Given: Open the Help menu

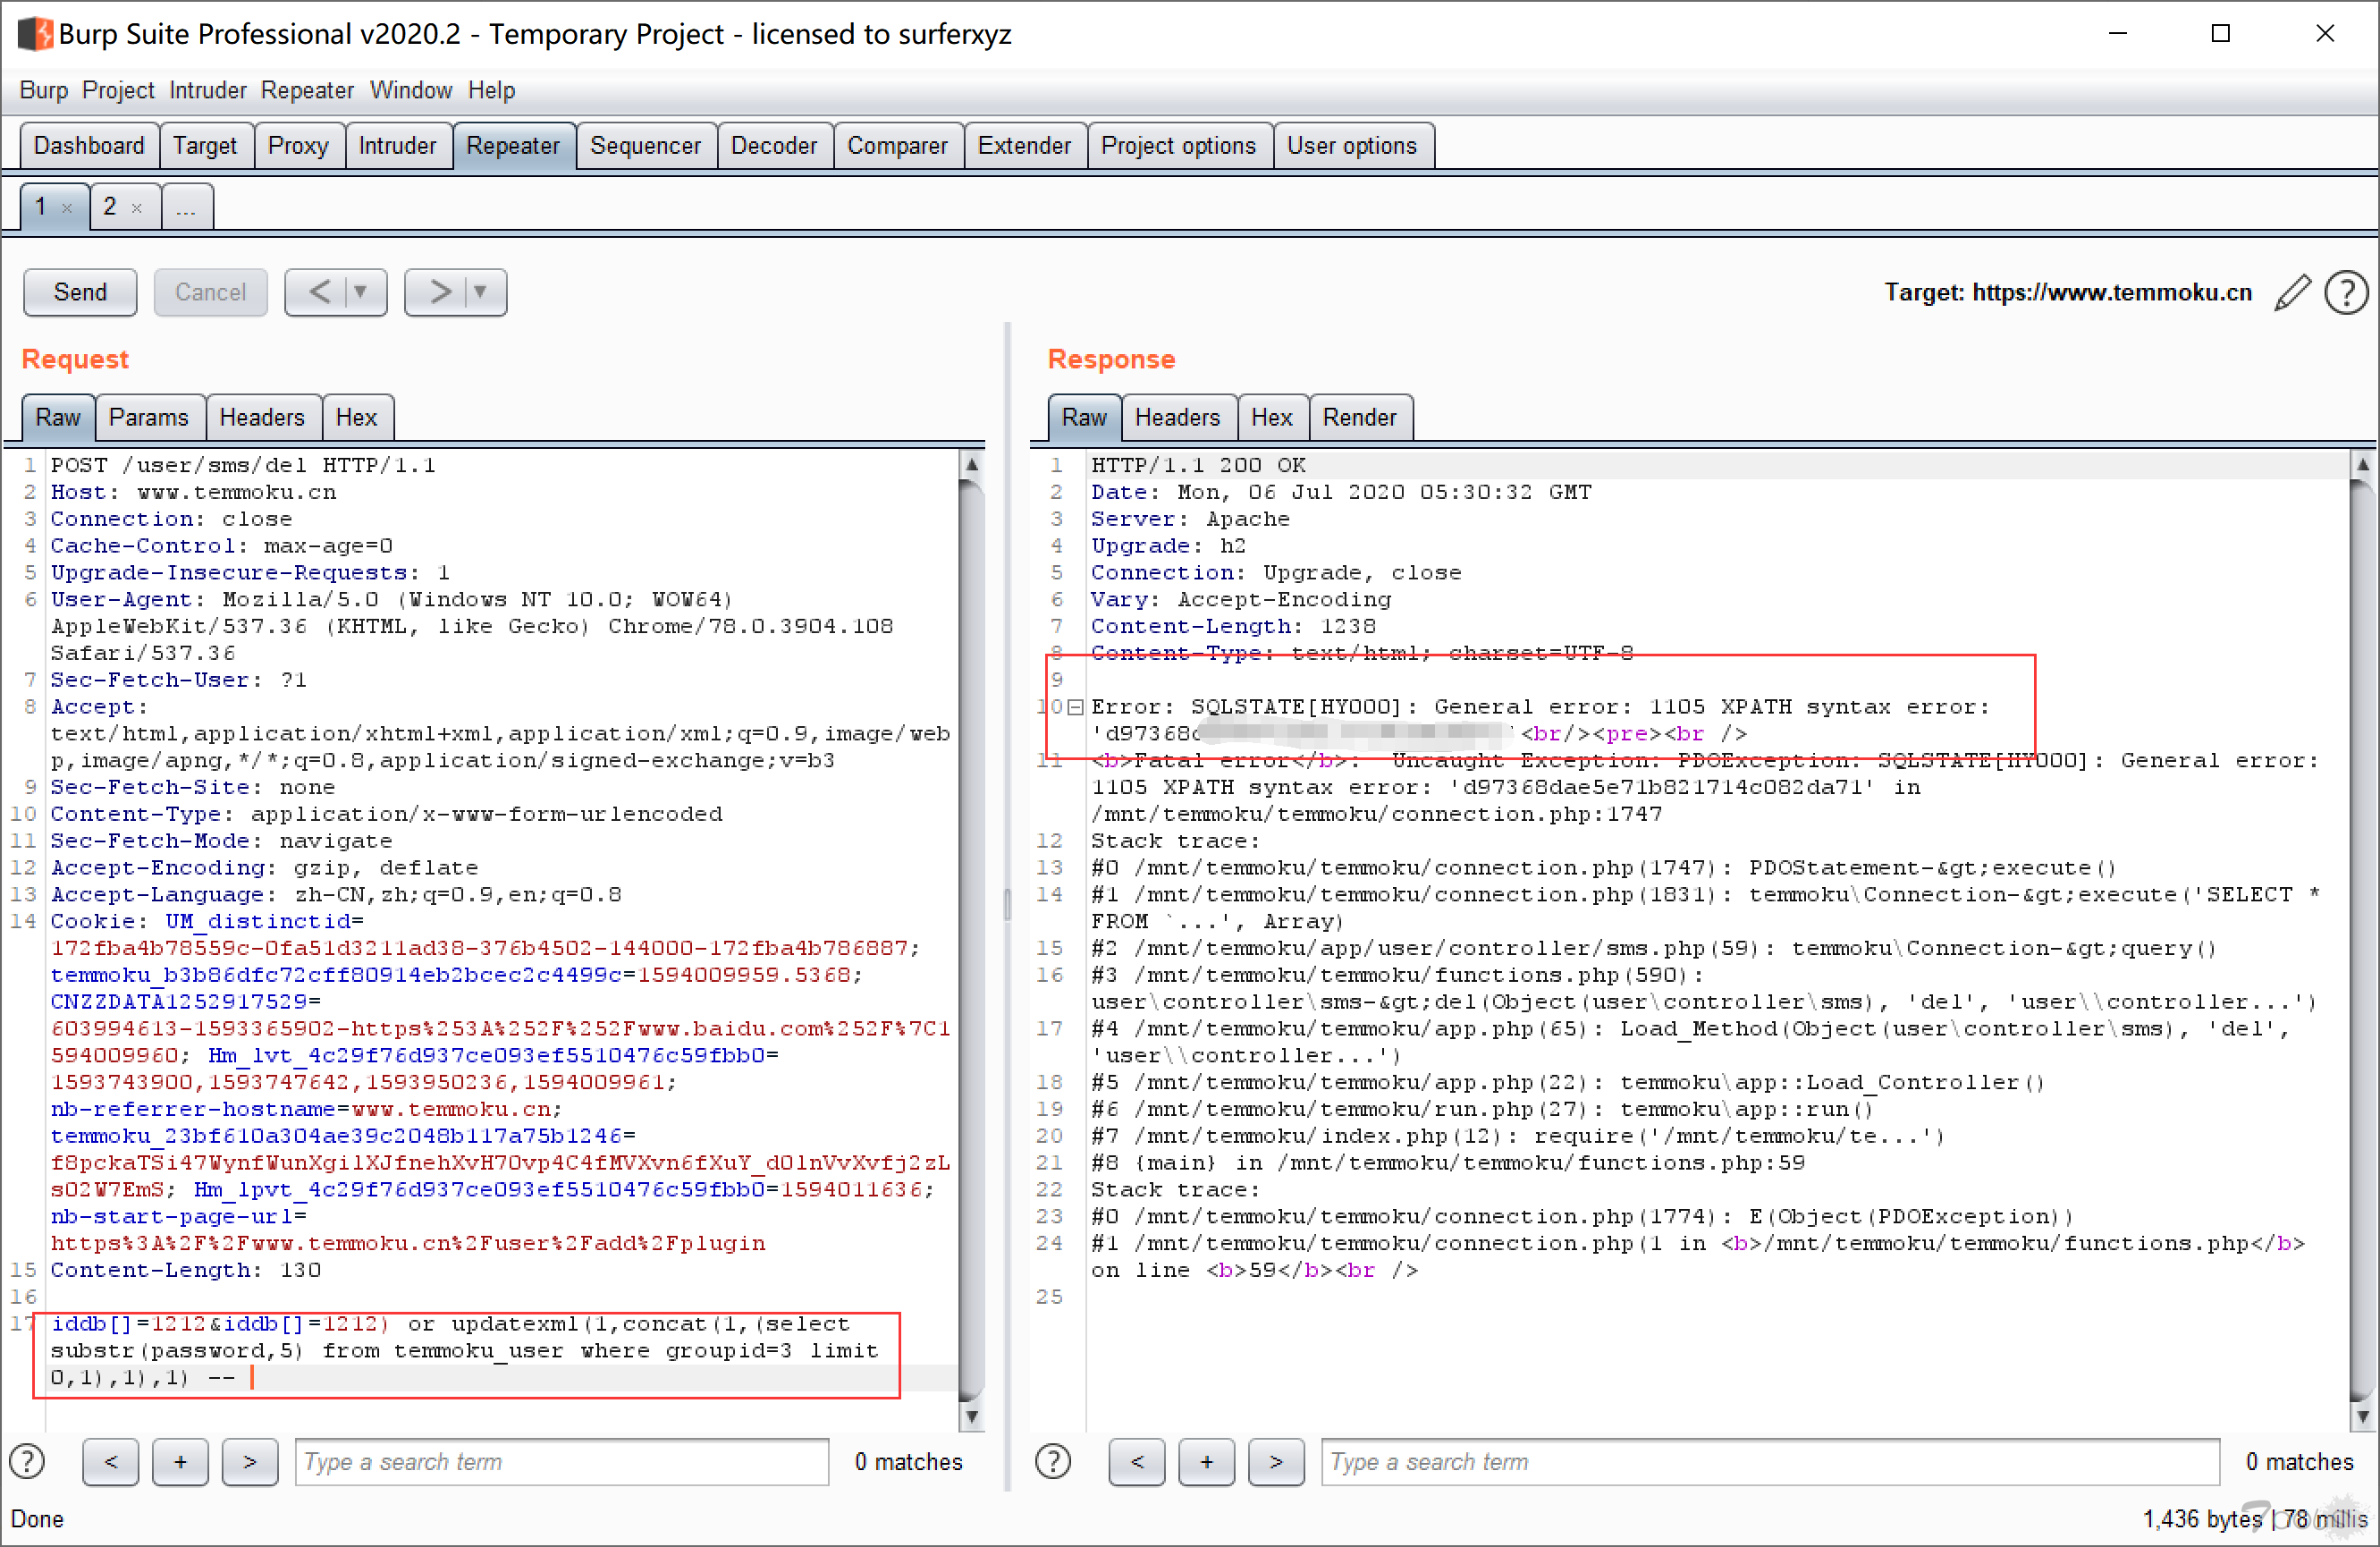Looking at the screenshot, I should click(491, 90).
